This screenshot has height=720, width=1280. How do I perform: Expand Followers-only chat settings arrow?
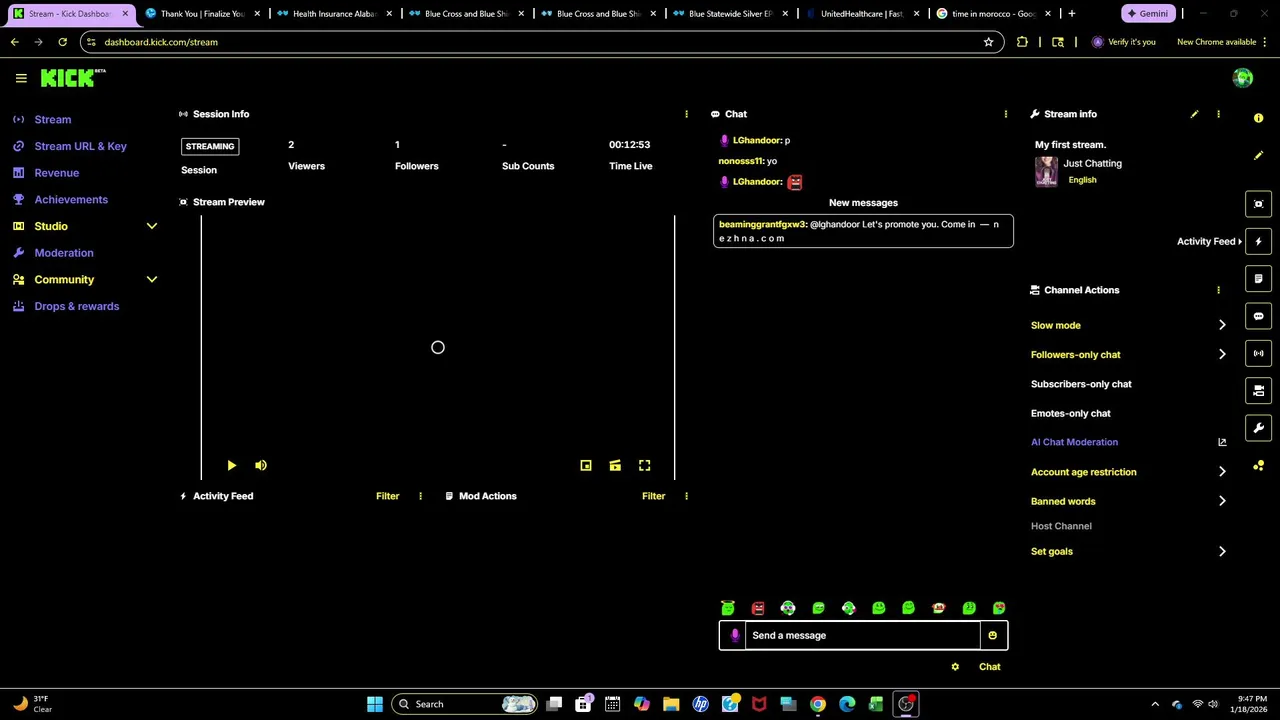(x=1222, y=354)
